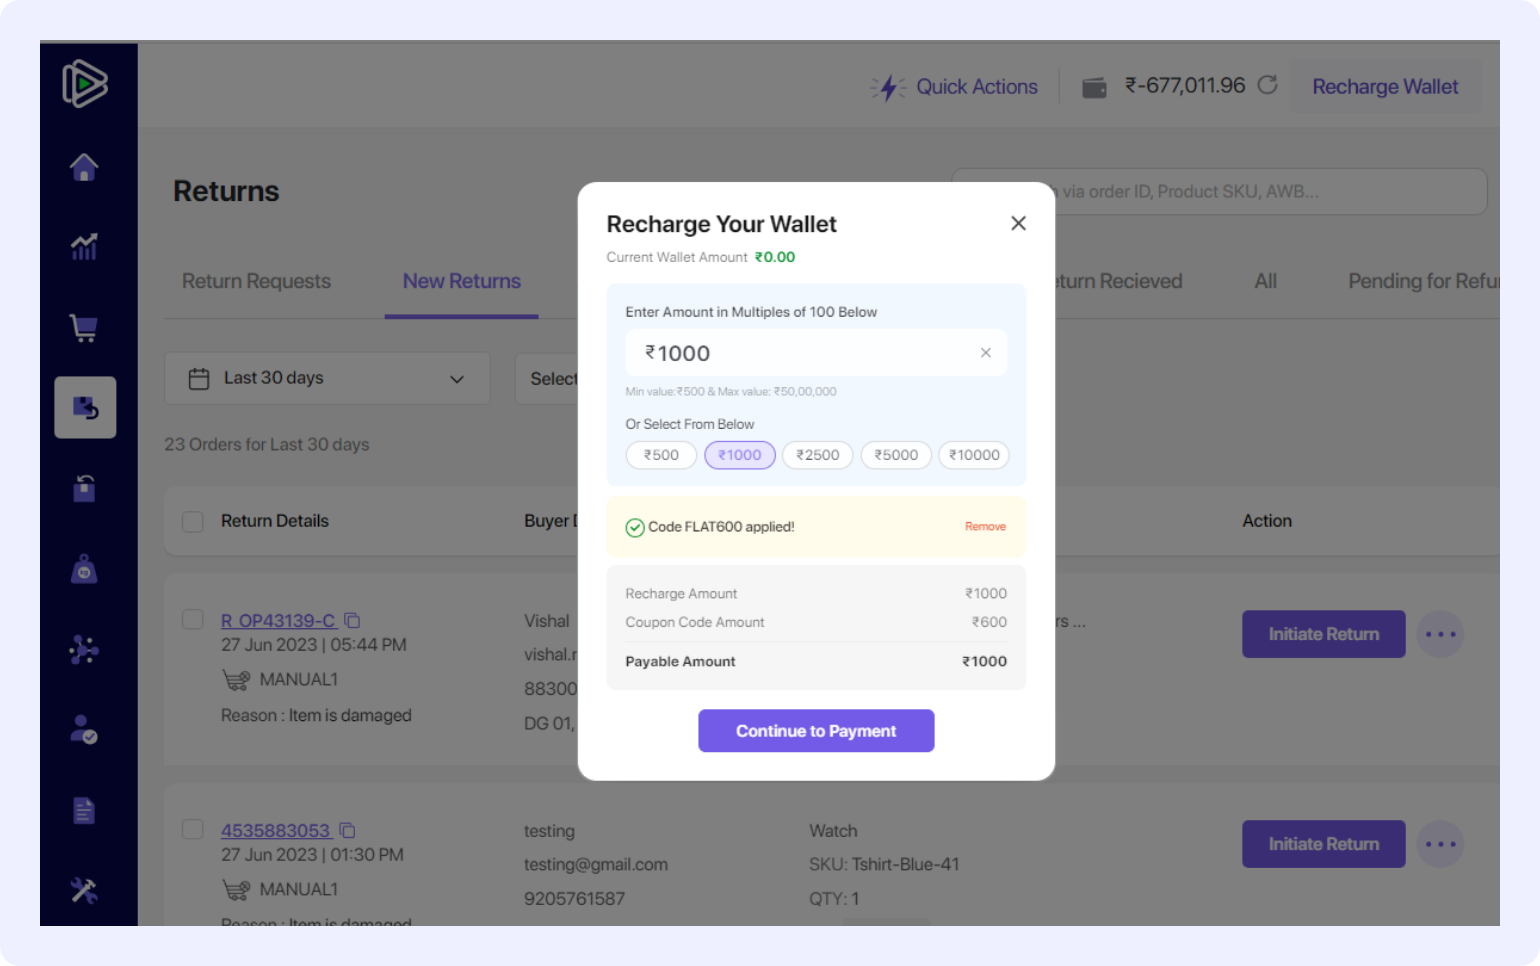Screen dimensions: 1540x966
Task: Select the integrations network icon in sidebar
Action: [x=84, y=649]
